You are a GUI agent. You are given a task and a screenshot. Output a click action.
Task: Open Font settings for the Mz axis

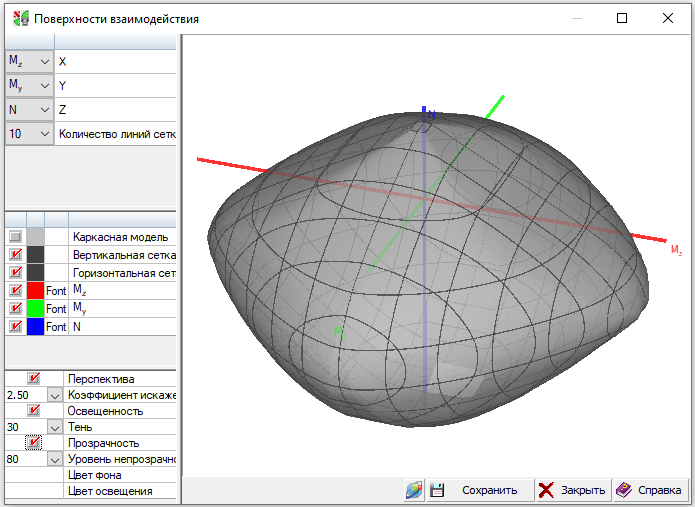coord(56,291)
